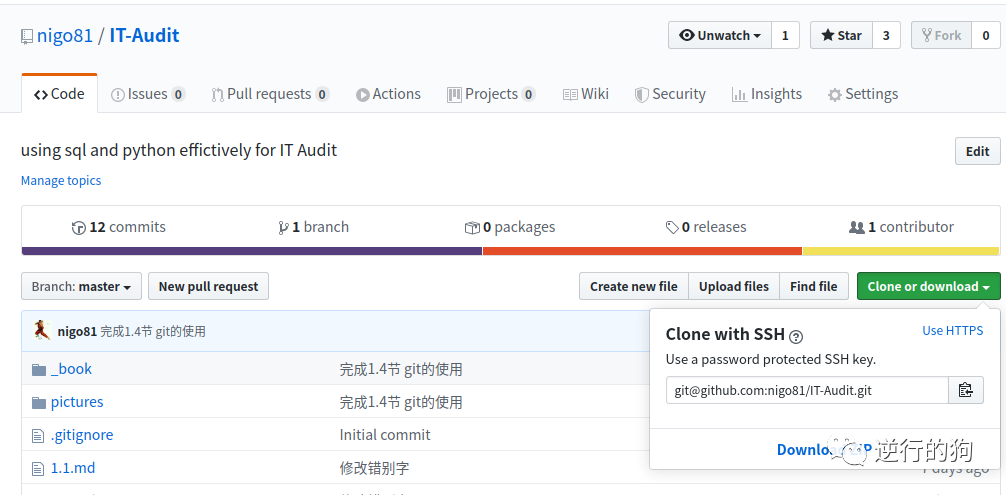
Task: Click the yellow language bar segment
Action: [901, 251]
